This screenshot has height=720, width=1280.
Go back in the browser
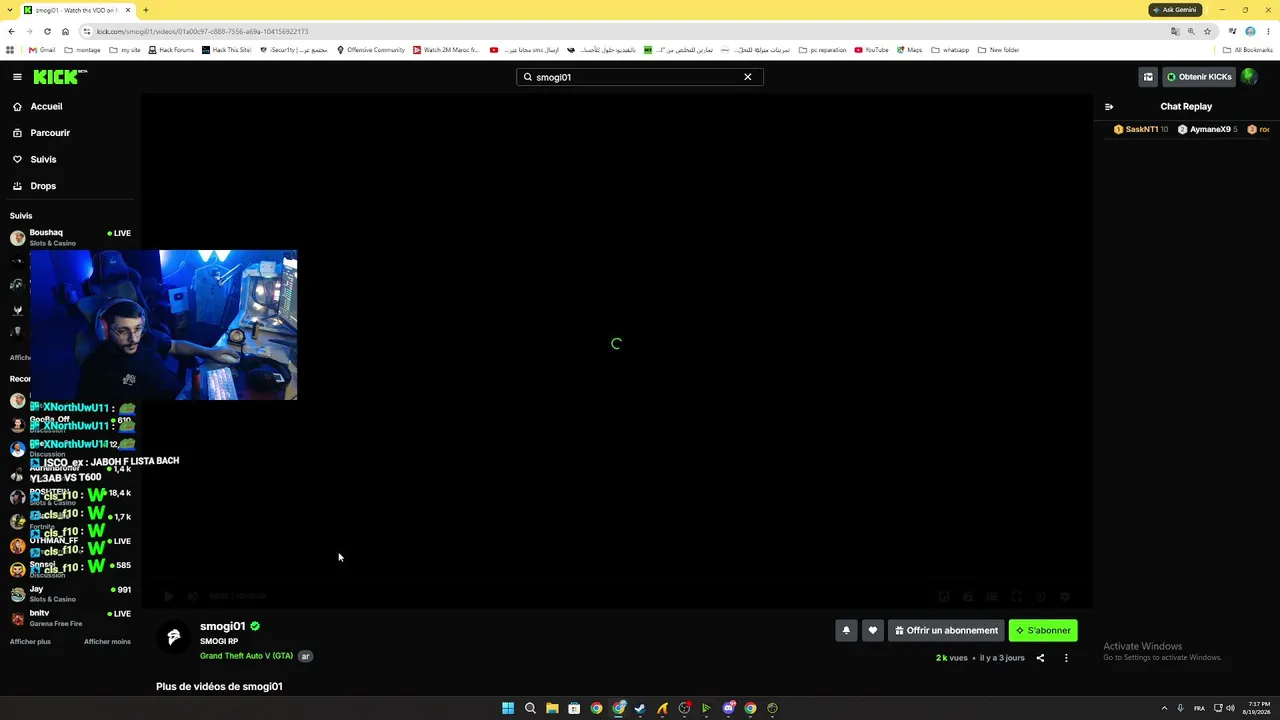(11, 31)
